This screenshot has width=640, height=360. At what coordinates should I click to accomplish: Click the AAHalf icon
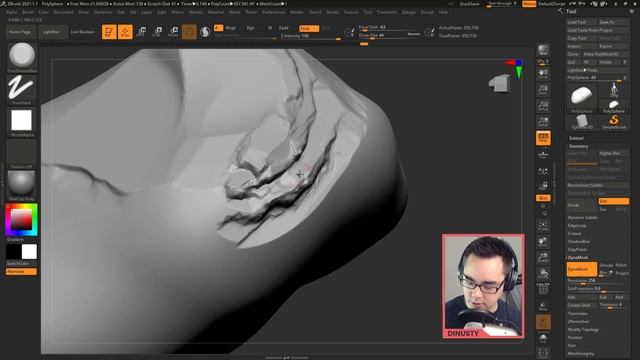[543, 122]
